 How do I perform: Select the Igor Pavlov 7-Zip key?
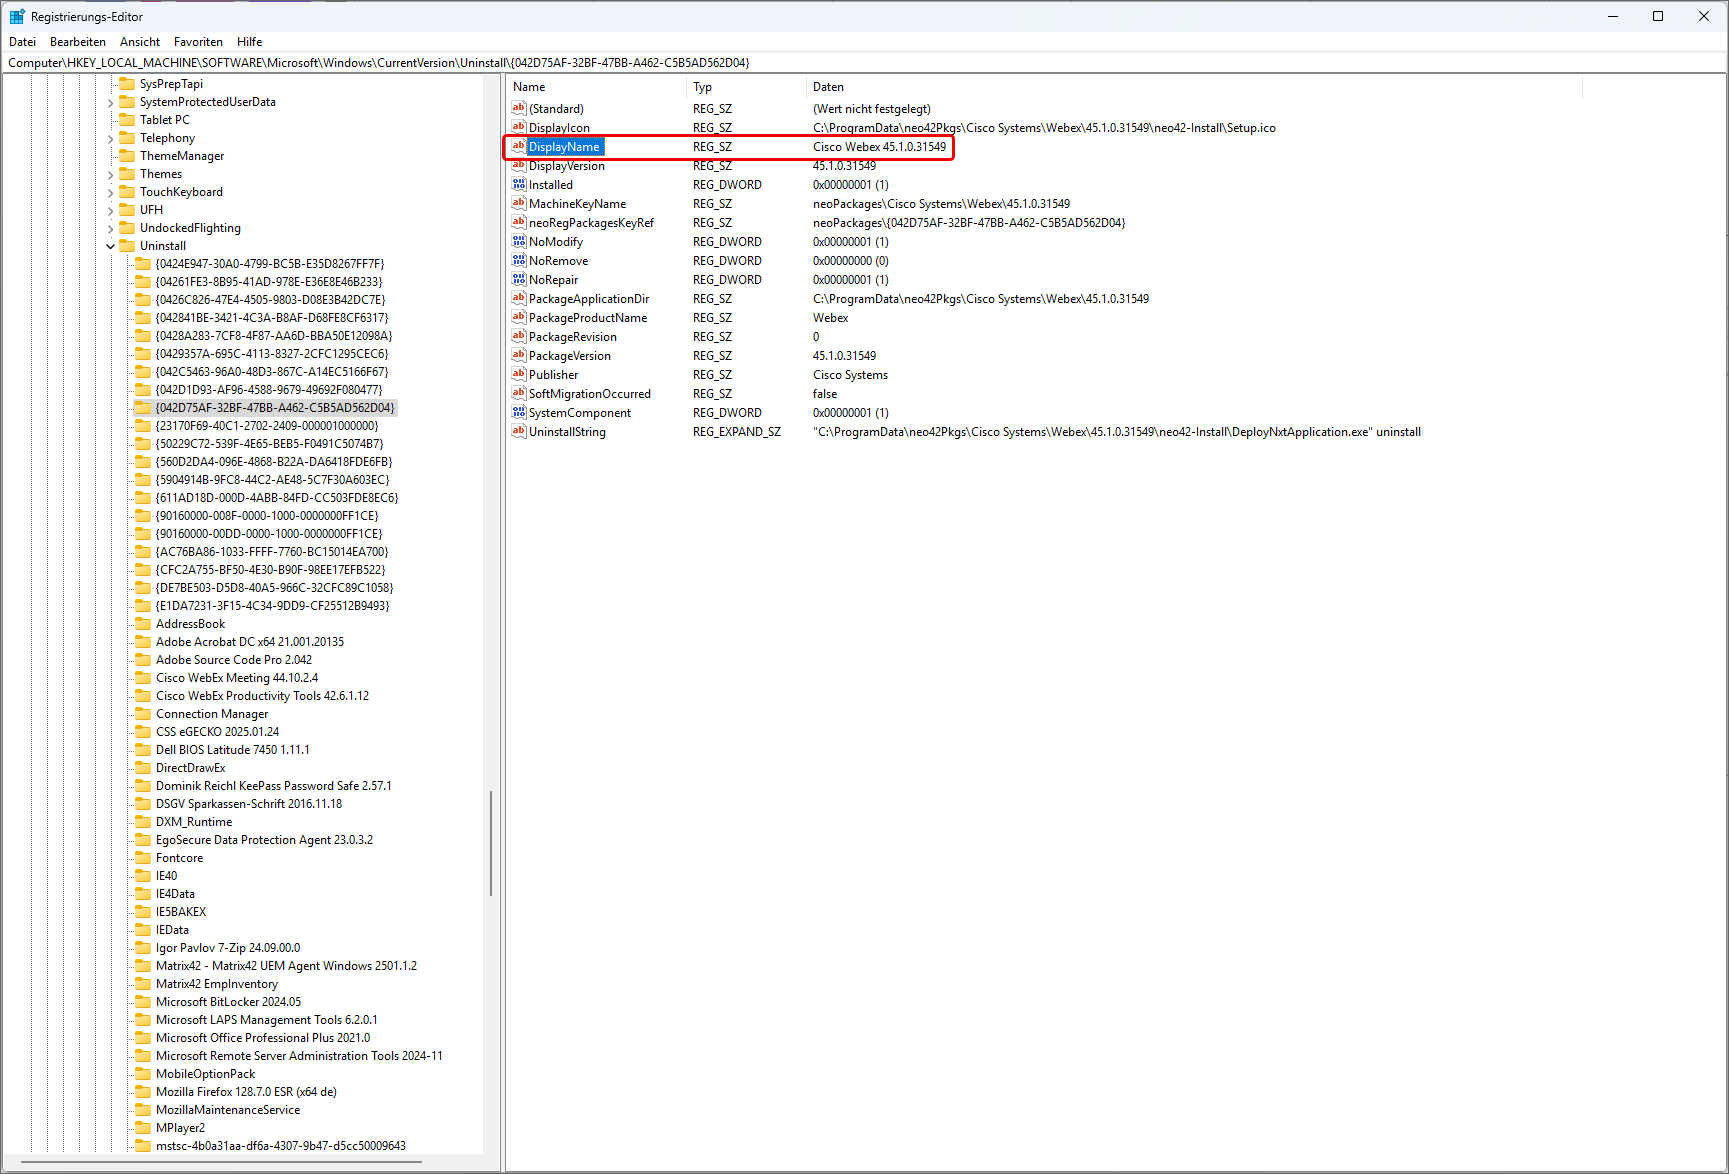click(x=228, y=948)
